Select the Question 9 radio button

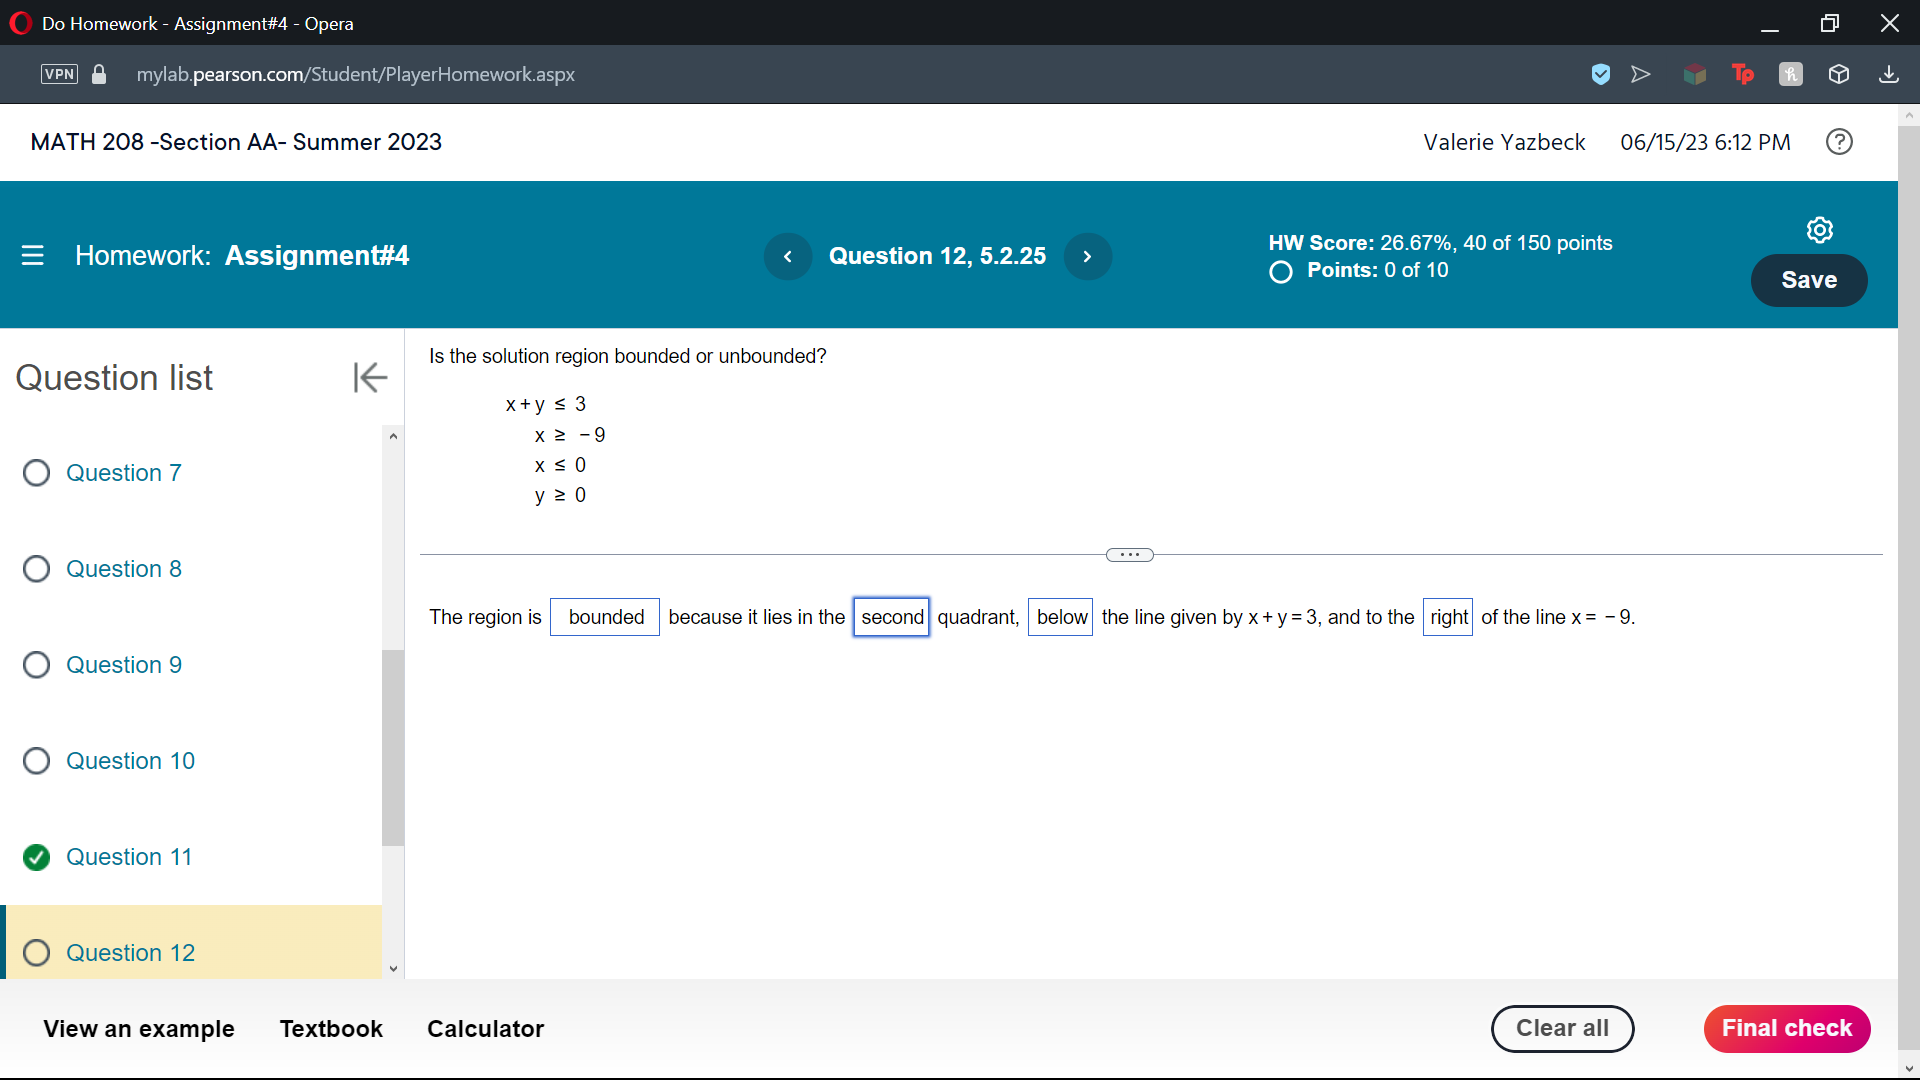(36, 664)
